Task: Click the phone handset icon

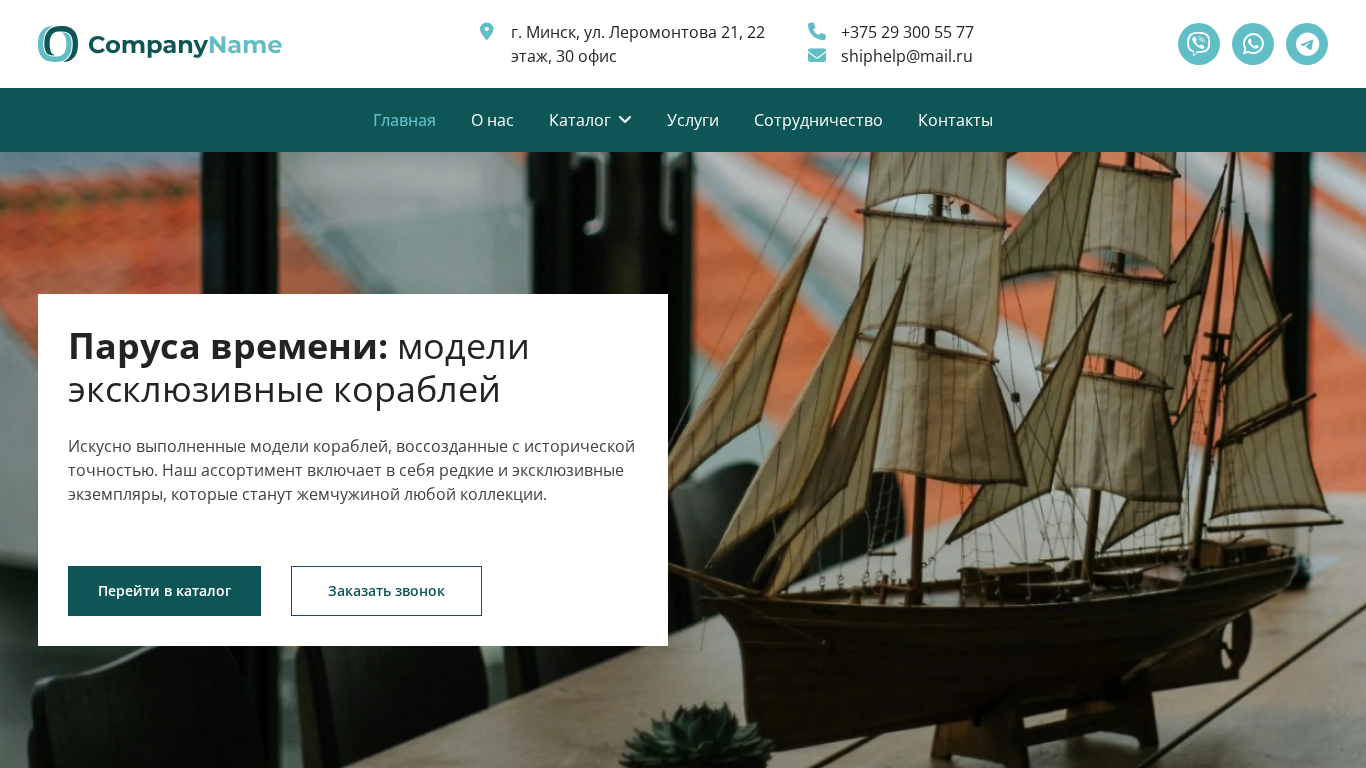Action: click(817, 31)
